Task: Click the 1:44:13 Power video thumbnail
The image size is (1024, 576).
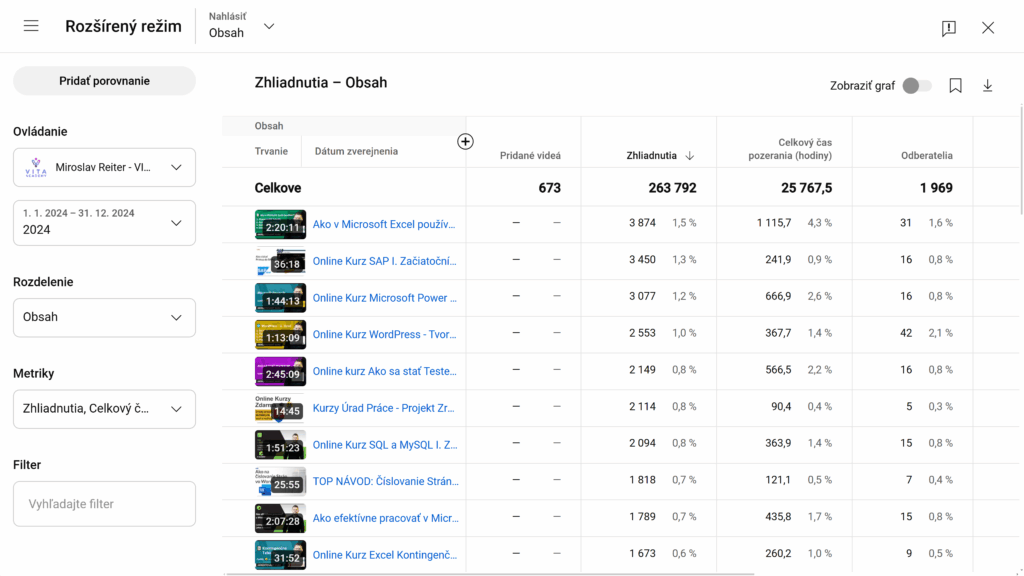Action: (280, 298)
